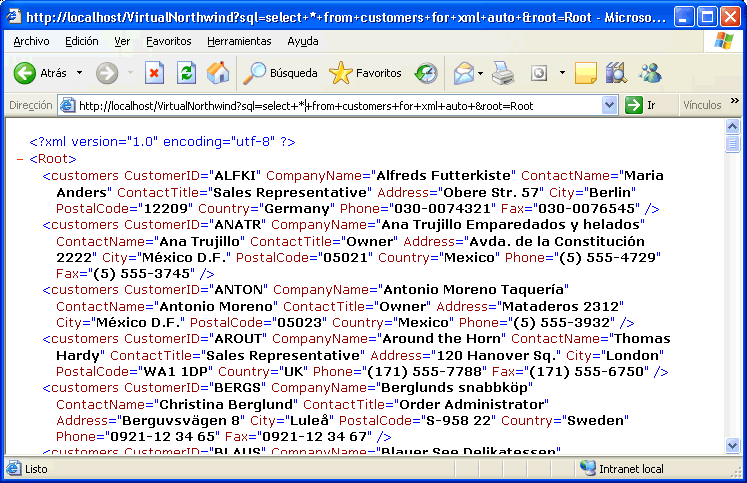The height and width of the screenshot is (483, 747).
Task: Go back with the Atrás arrow
Action: click(x=40, y=73)
